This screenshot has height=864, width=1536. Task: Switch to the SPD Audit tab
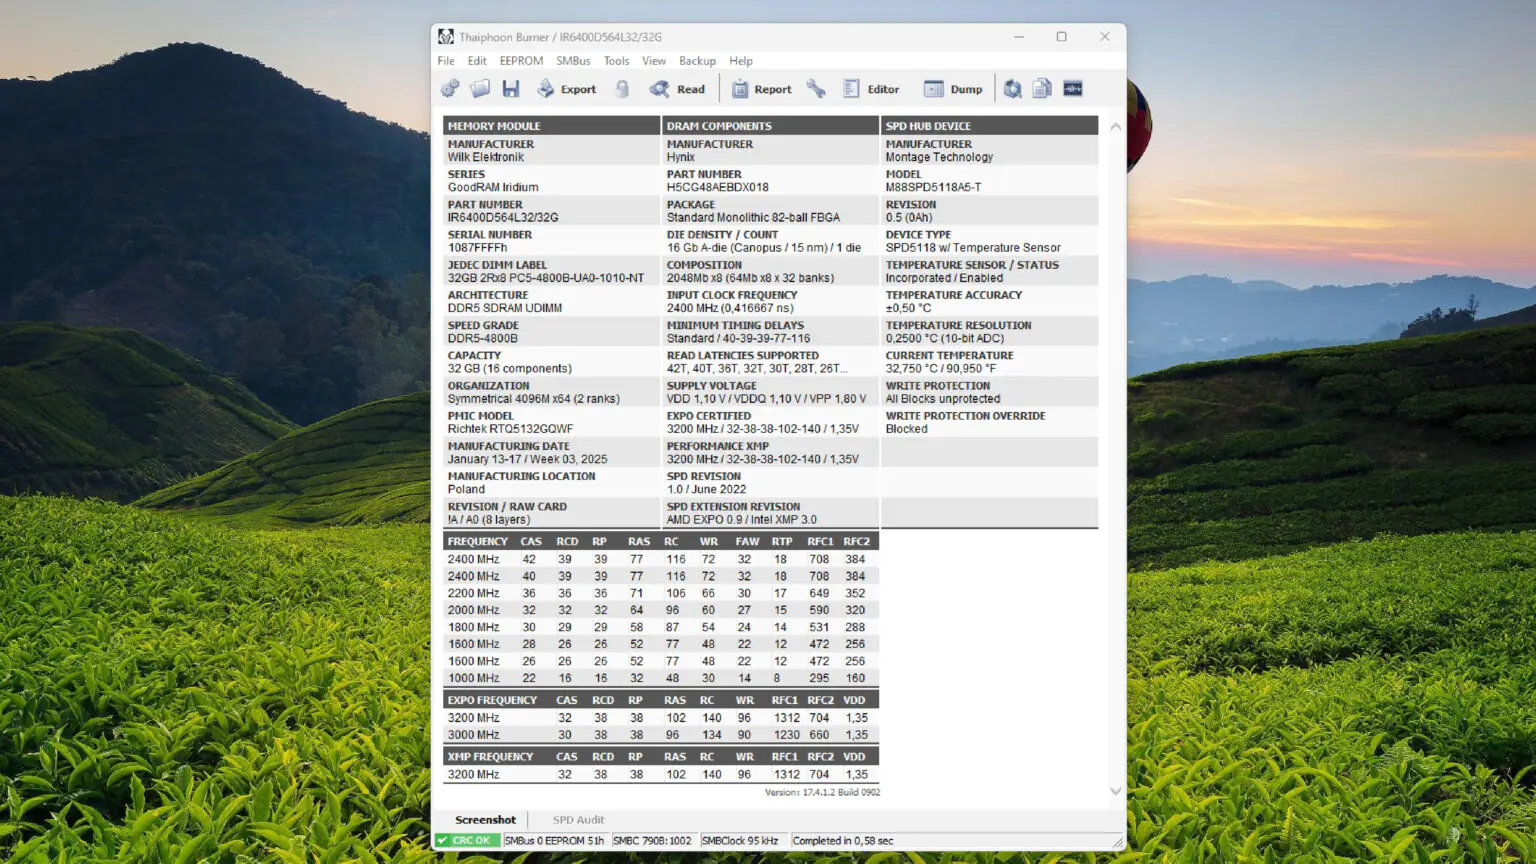[578, 819]
